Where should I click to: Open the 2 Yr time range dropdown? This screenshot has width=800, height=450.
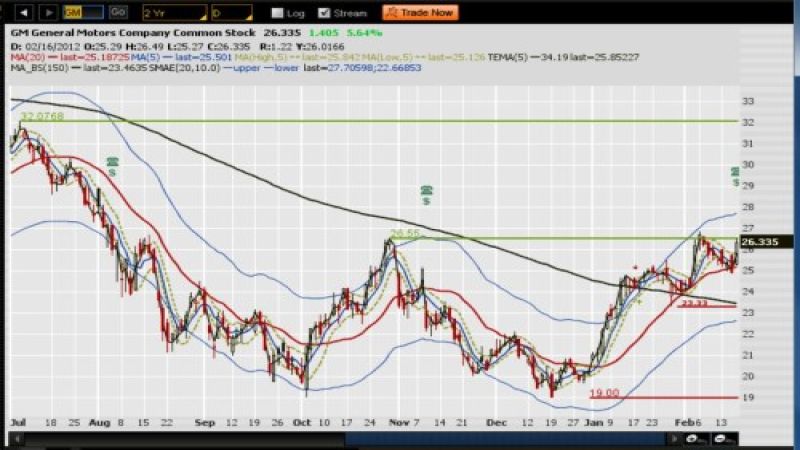(174, 13)
